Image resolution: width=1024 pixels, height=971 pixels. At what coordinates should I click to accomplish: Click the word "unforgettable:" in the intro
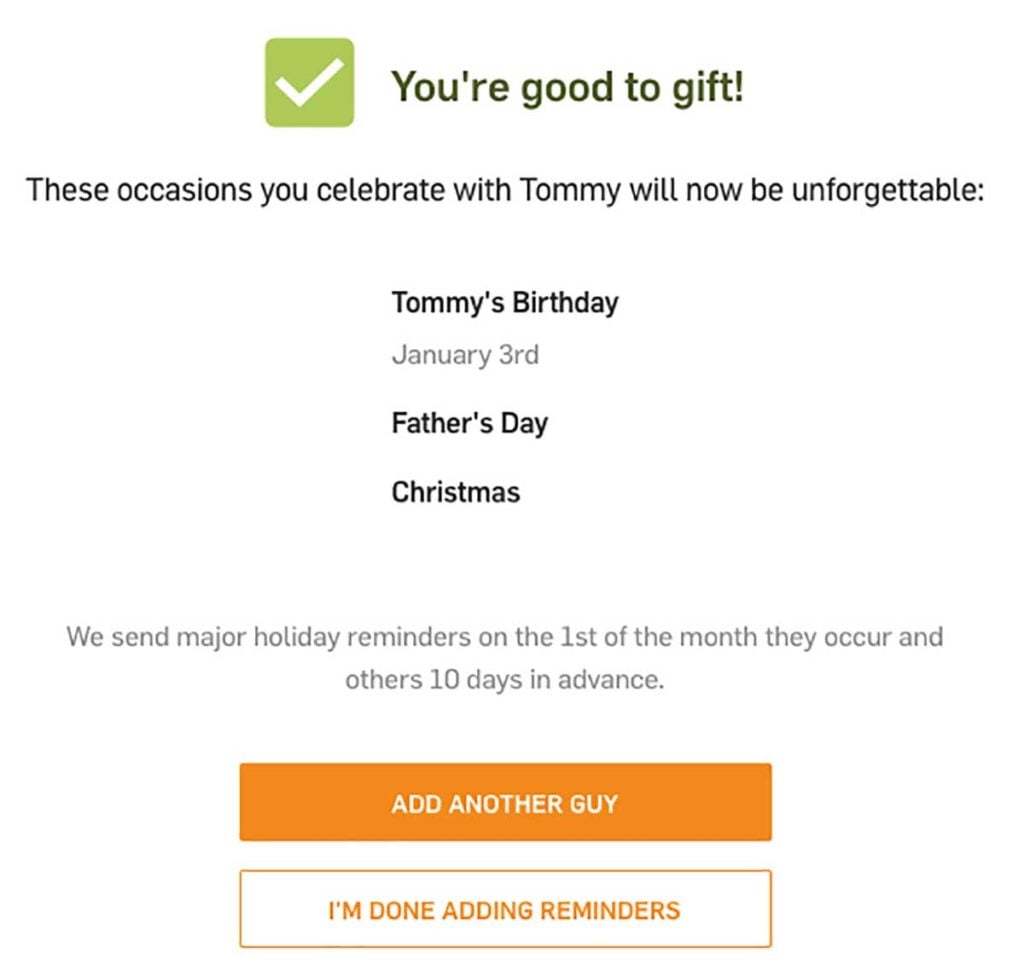[x=888, y=191]
